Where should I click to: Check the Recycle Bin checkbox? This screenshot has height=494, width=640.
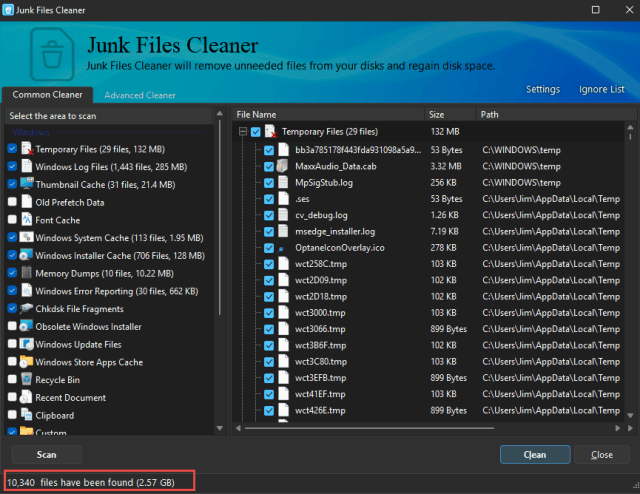pyautogui.click(x=12, y=379)
